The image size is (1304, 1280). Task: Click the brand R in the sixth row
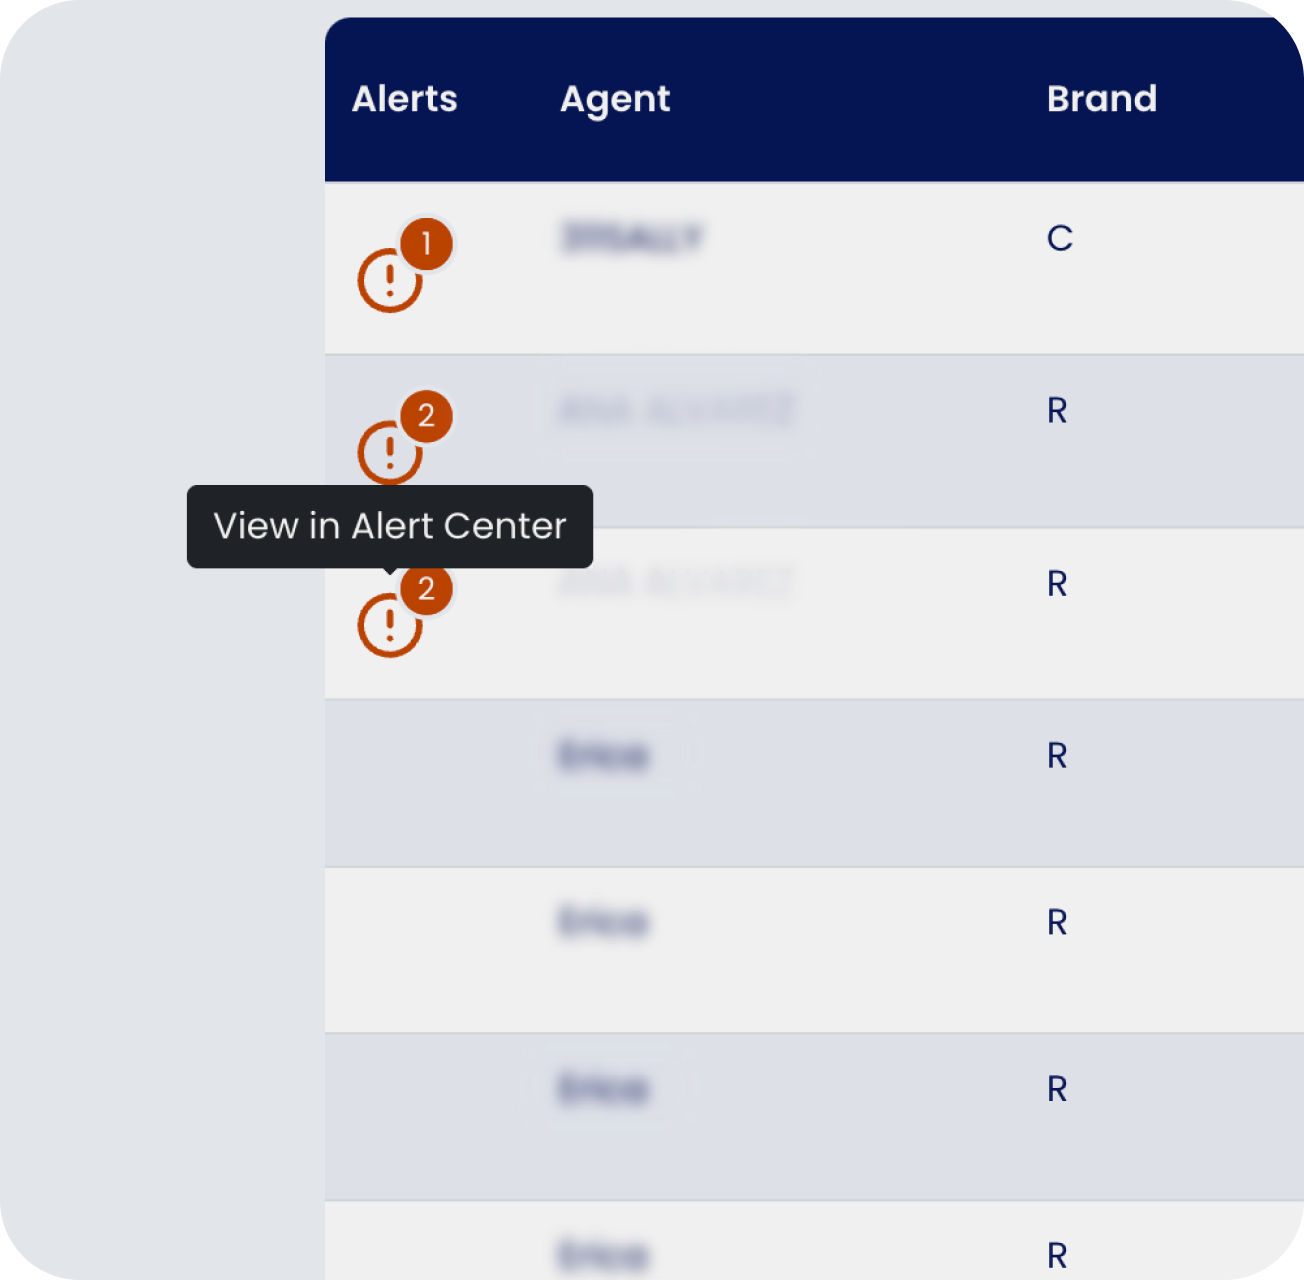(x=1058, y=1088)
